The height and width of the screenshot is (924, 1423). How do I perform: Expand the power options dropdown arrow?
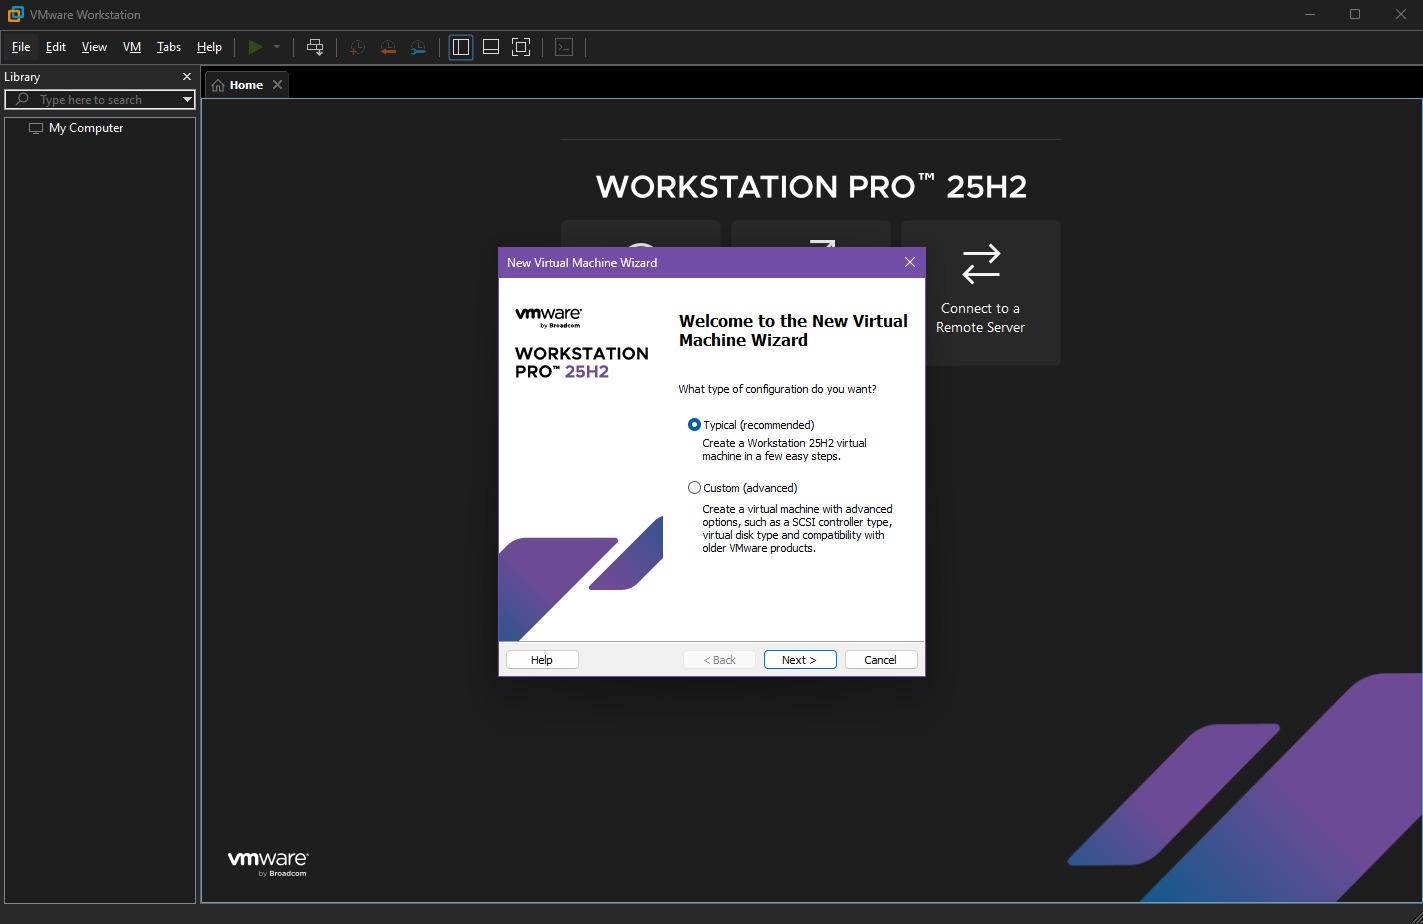277,47
